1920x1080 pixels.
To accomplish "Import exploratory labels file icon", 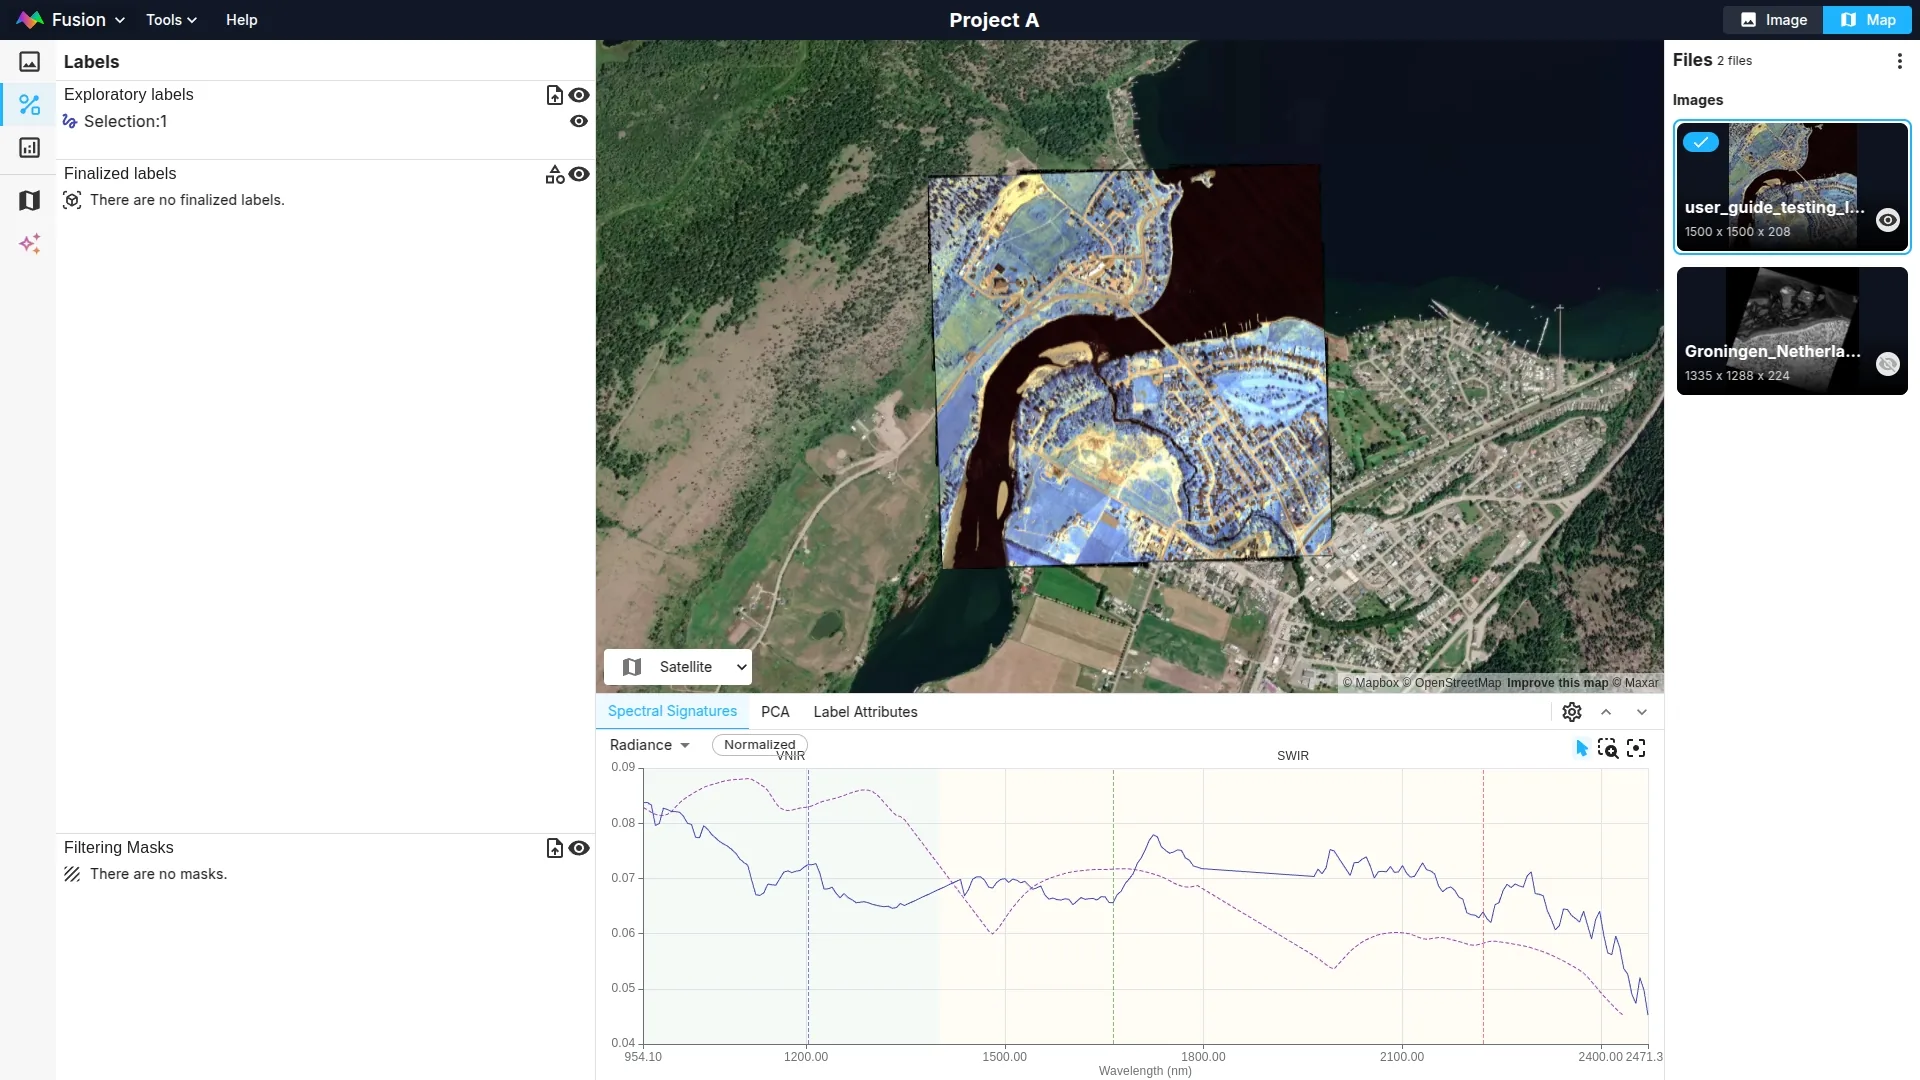I will [x=554, y=95].
